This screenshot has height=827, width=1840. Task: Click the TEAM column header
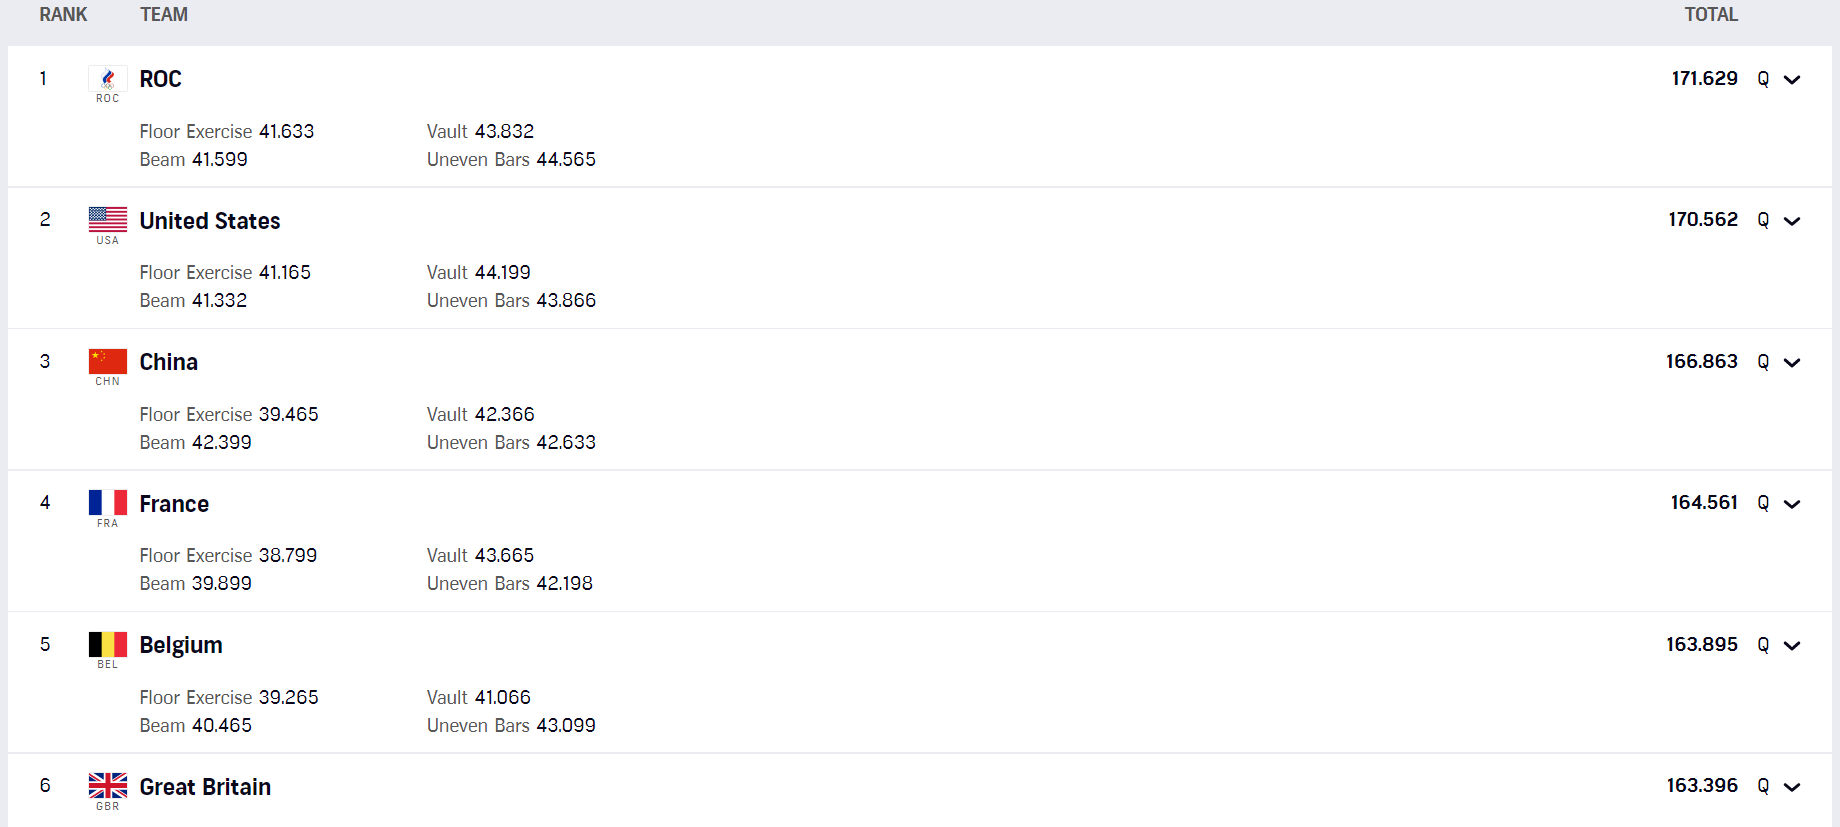(x=164, y=15)
